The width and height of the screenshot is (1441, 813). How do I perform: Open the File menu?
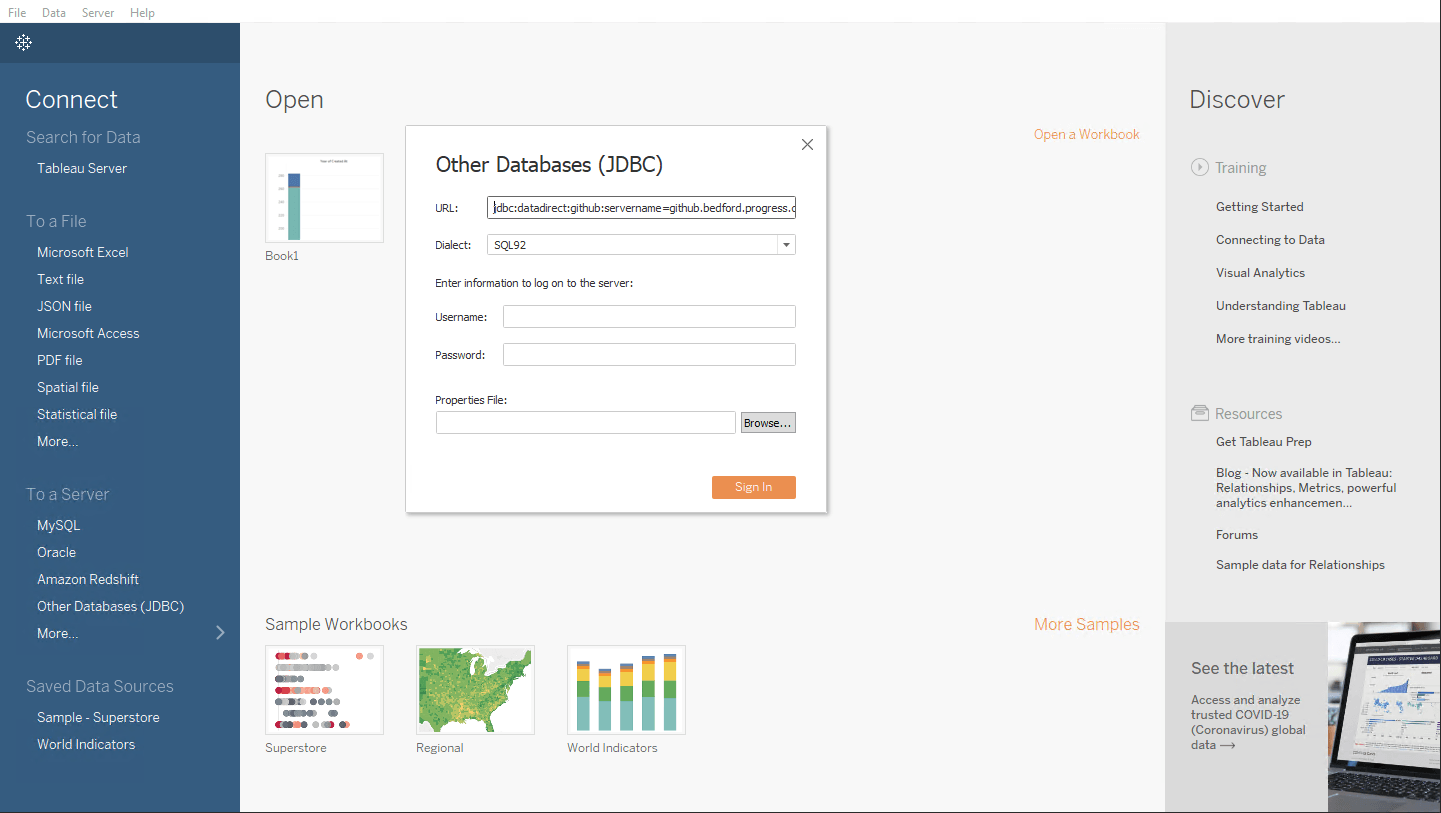coord(17,13)
